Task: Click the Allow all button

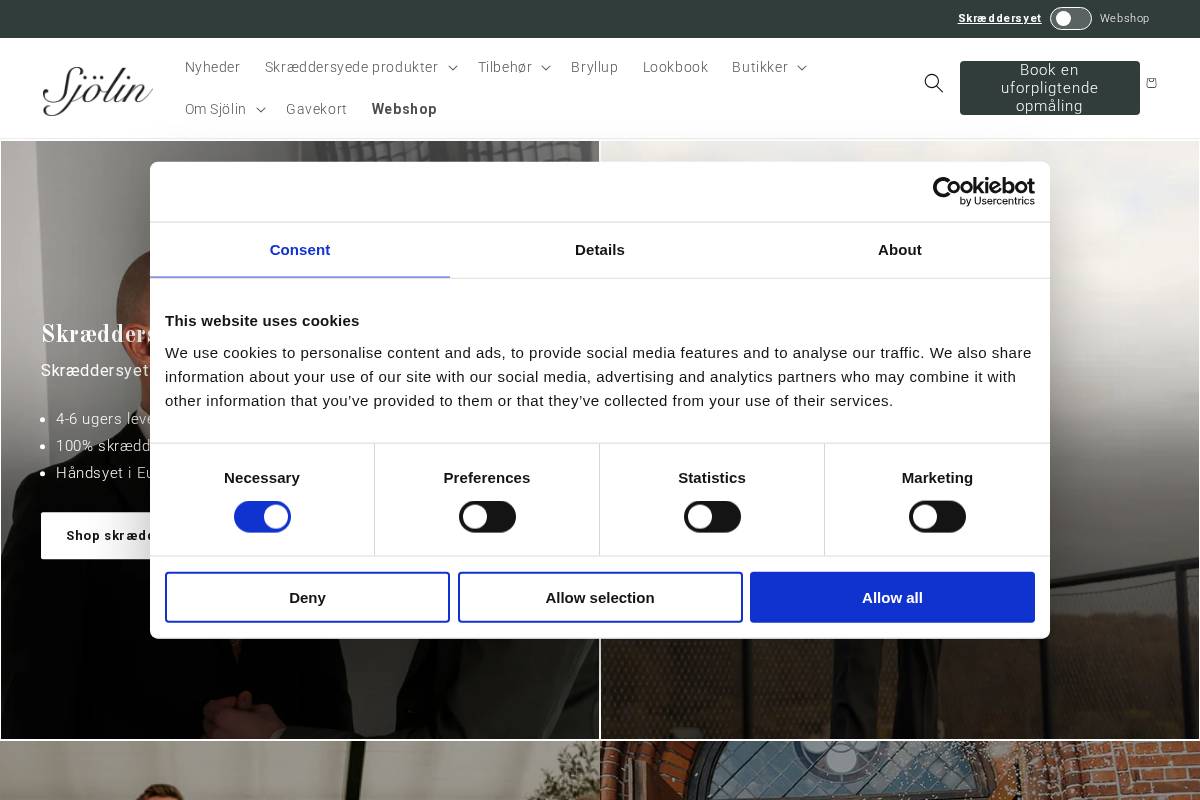Action: (x=892, y=597)
